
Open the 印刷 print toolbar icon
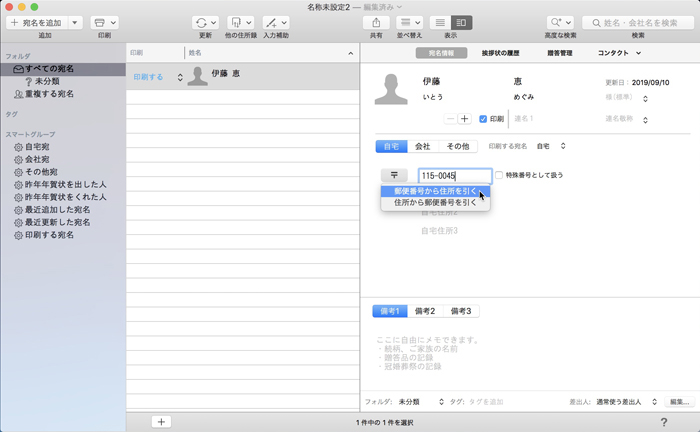(x=103, y=22)
